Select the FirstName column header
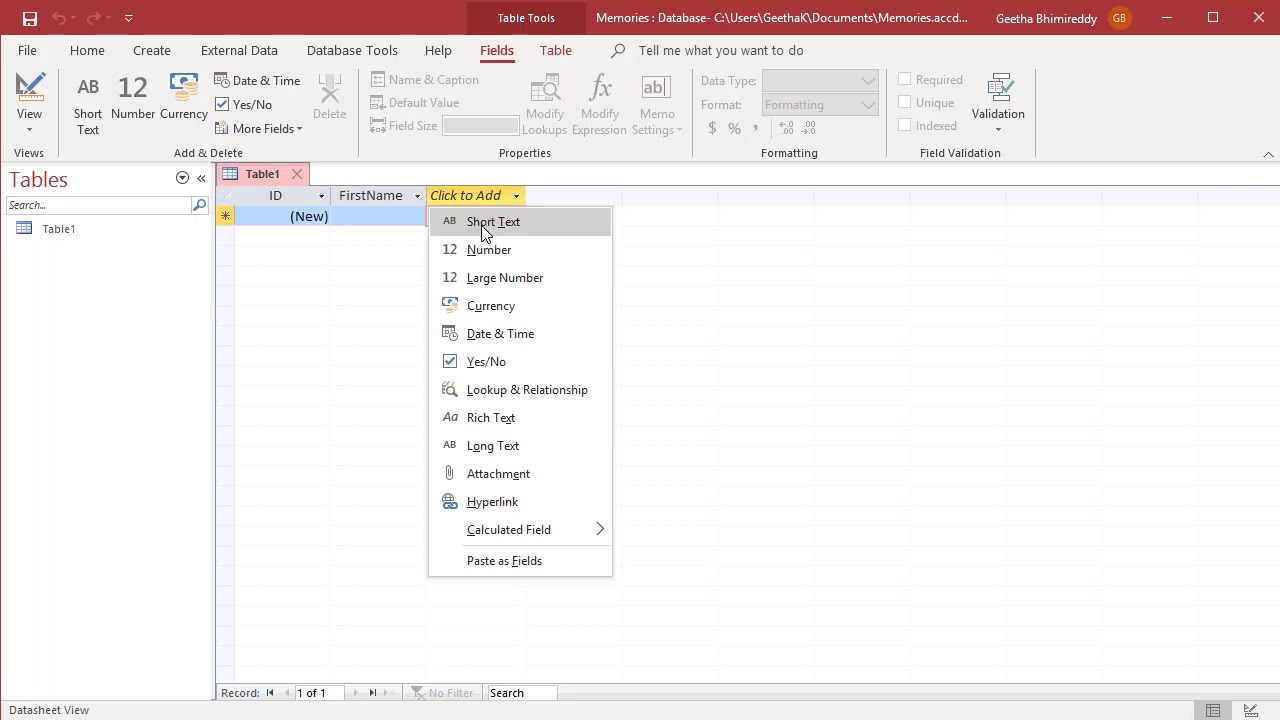The image size is (1280, 720). [x=371, y=196]
